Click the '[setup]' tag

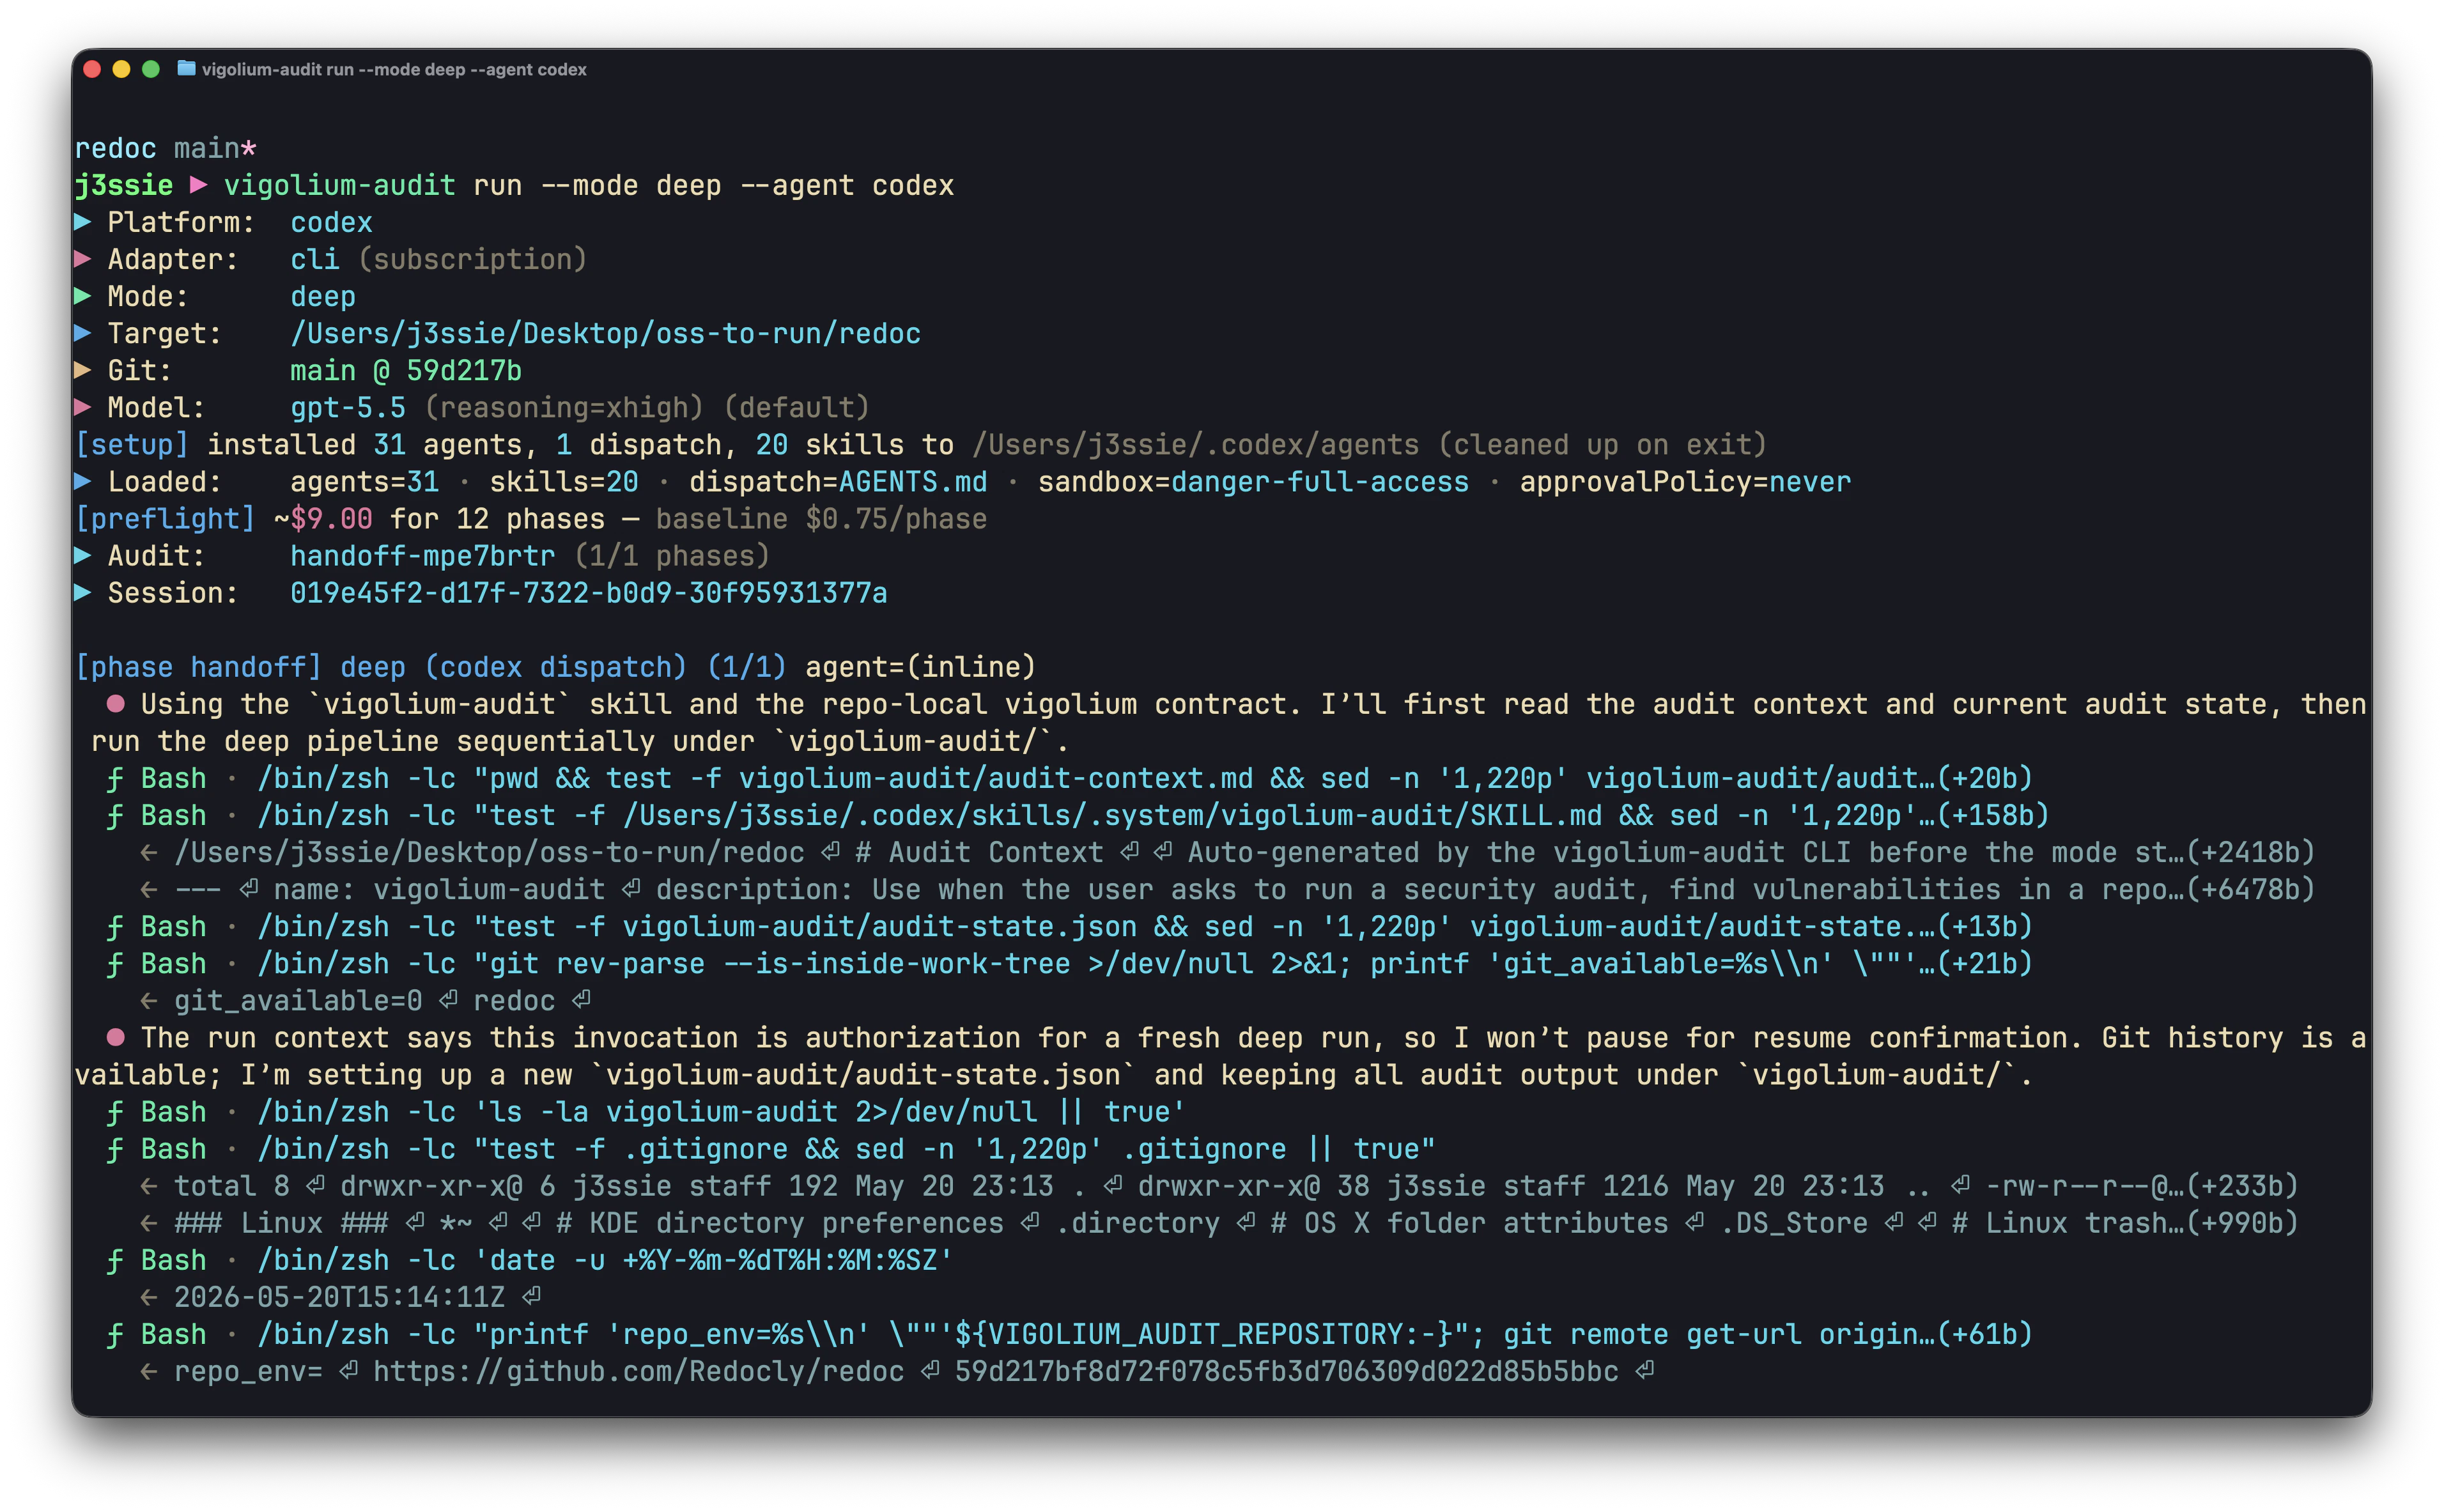click(132, 444)
